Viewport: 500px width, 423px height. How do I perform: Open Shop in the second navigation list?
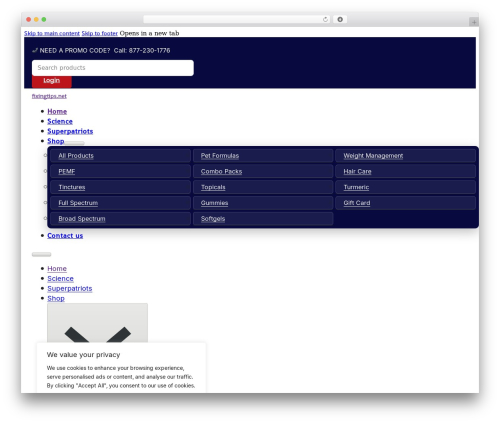[56, 299]
